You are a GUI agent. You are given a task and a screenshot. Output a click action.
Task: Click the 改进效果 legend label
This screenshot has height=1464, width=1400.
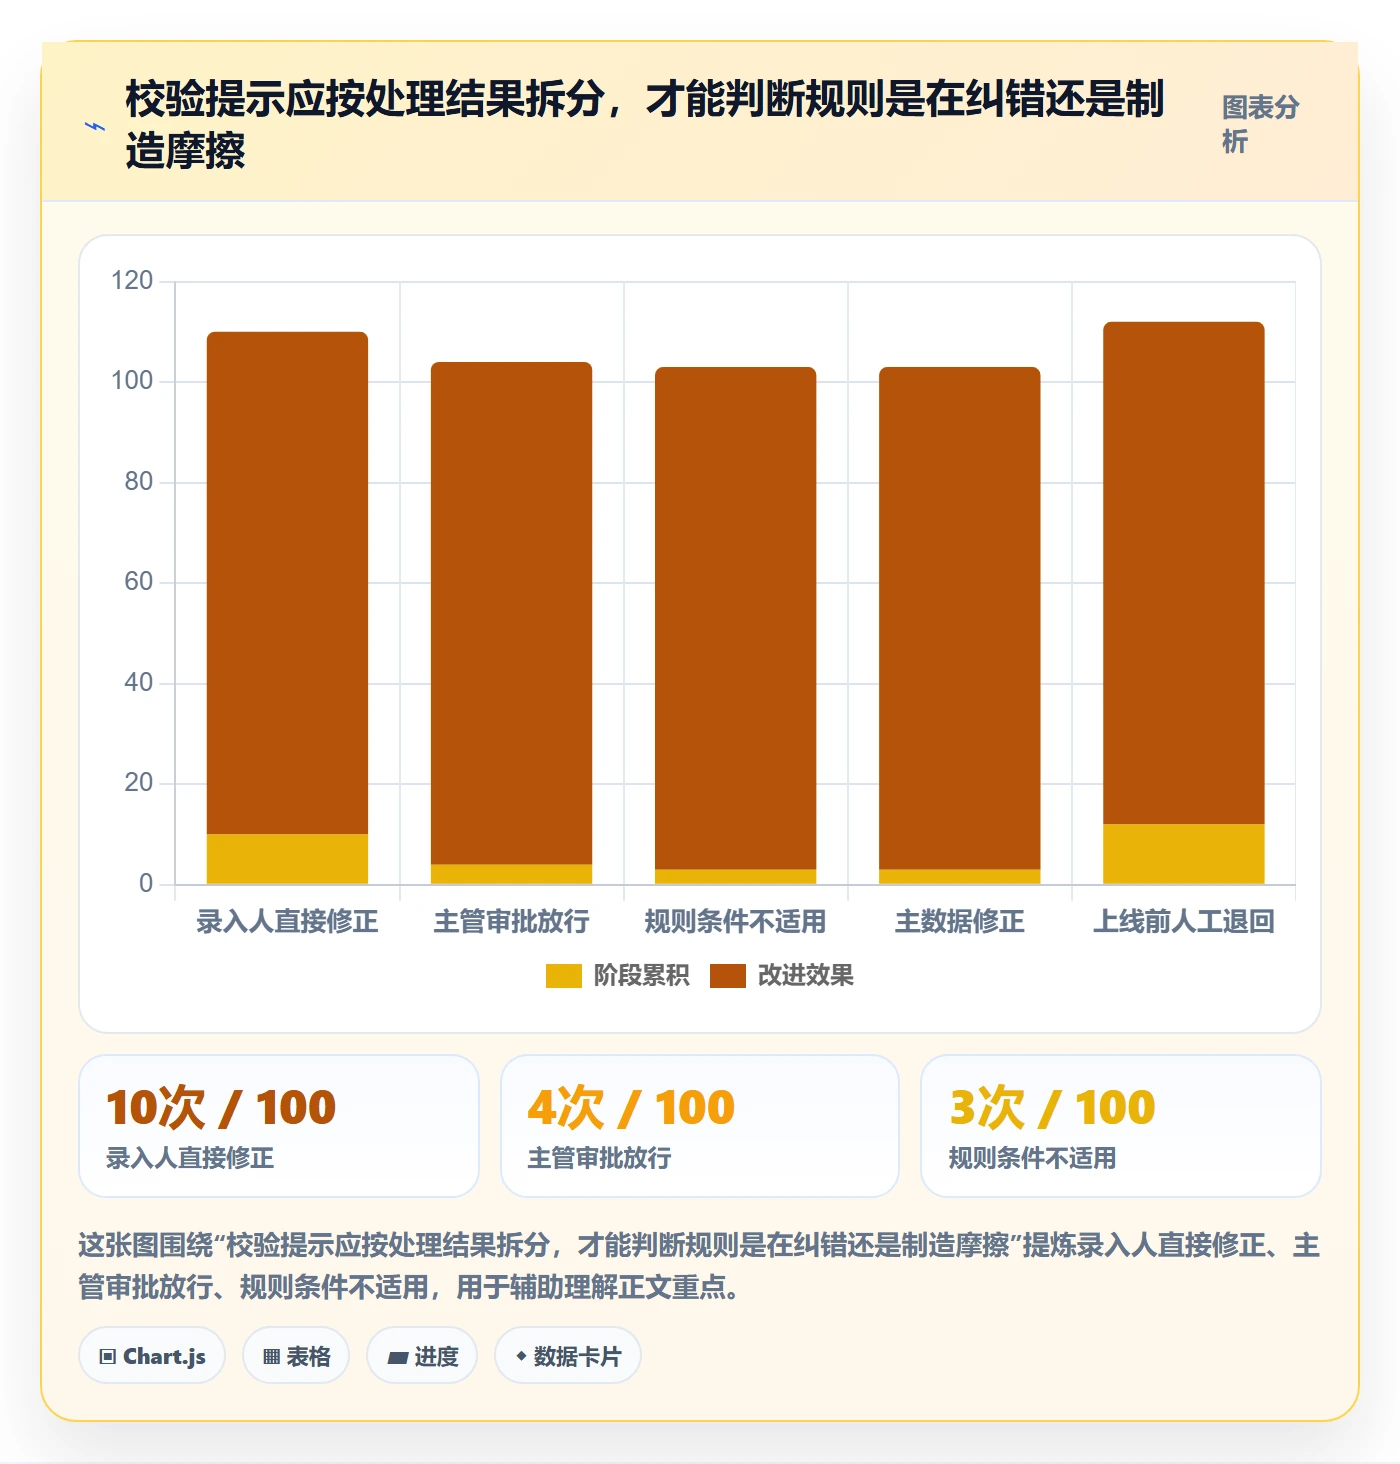805,976
